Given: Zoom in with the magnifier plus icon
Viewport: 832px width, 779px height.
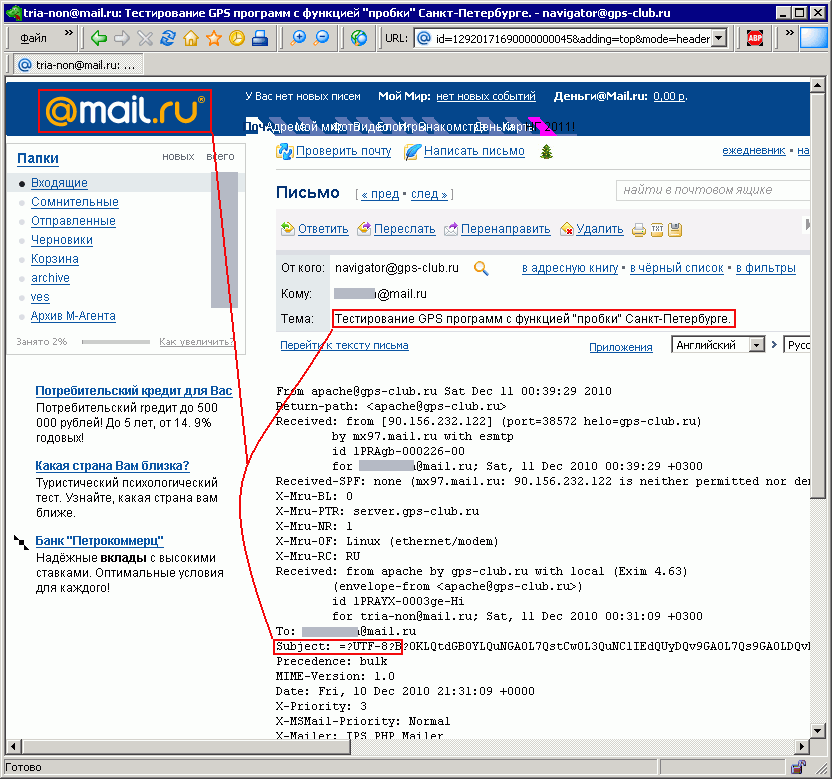Looking at the screenshot, I should 299,38.
